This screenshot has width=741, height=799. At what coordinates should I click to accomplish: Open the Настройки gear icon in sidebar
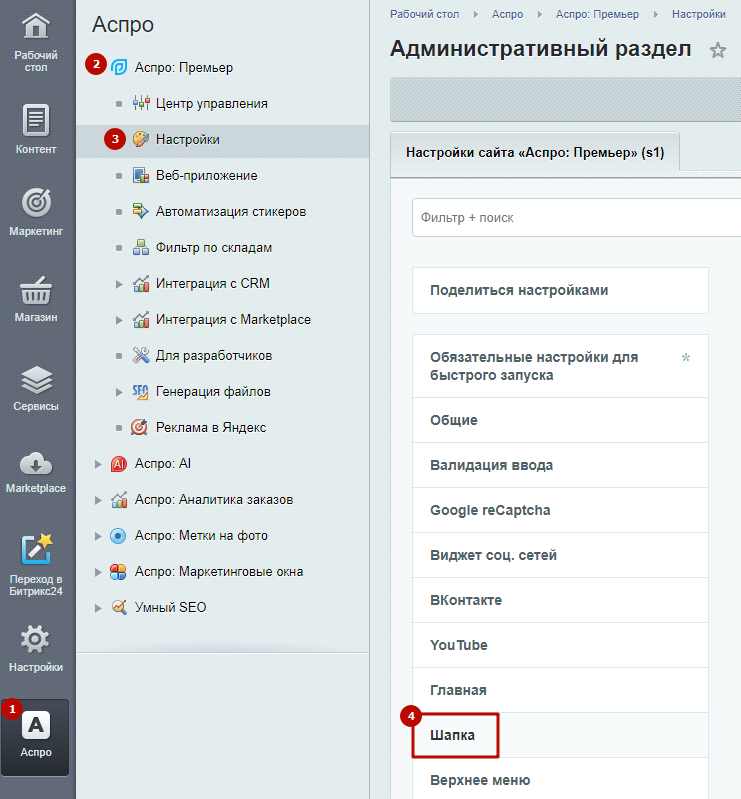35,640
